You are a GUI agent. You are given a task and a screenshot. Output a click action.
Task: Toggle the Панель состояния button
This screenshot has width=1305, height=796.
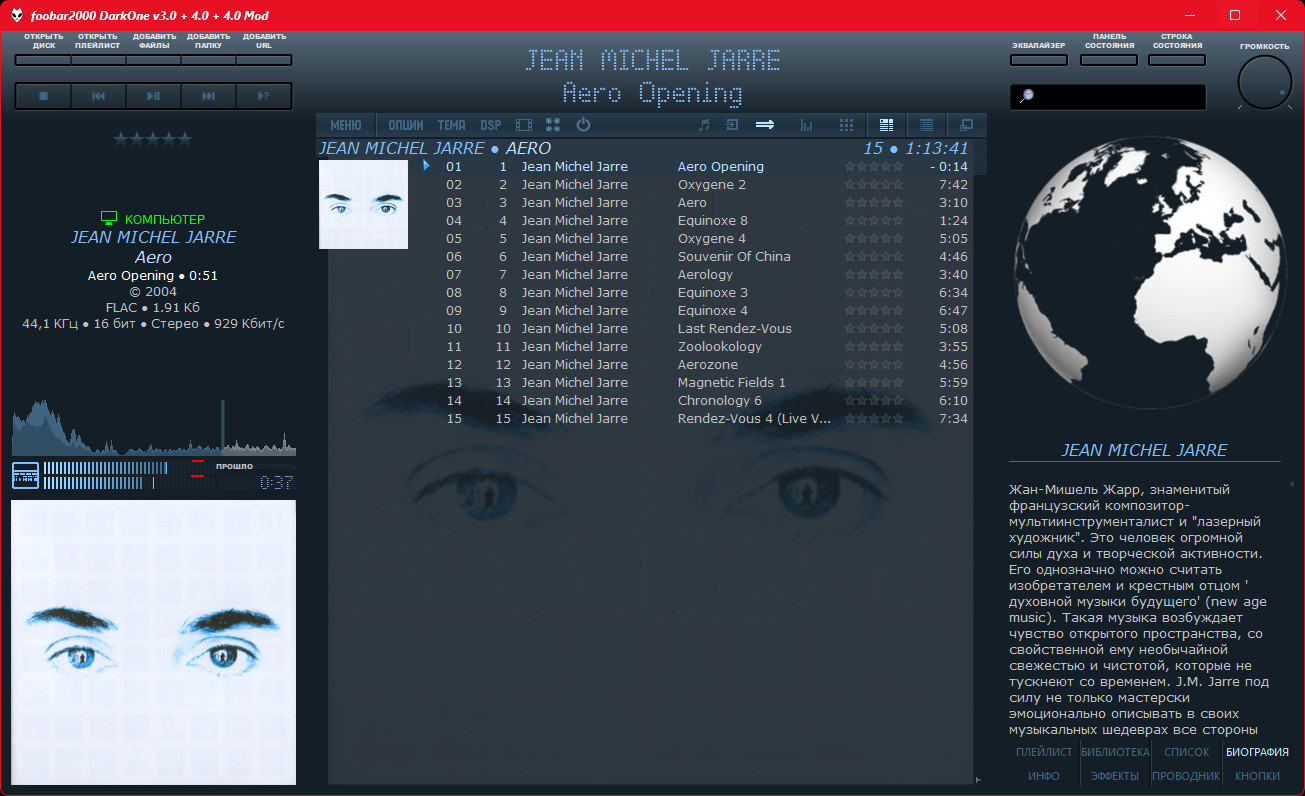(1108, 60)
